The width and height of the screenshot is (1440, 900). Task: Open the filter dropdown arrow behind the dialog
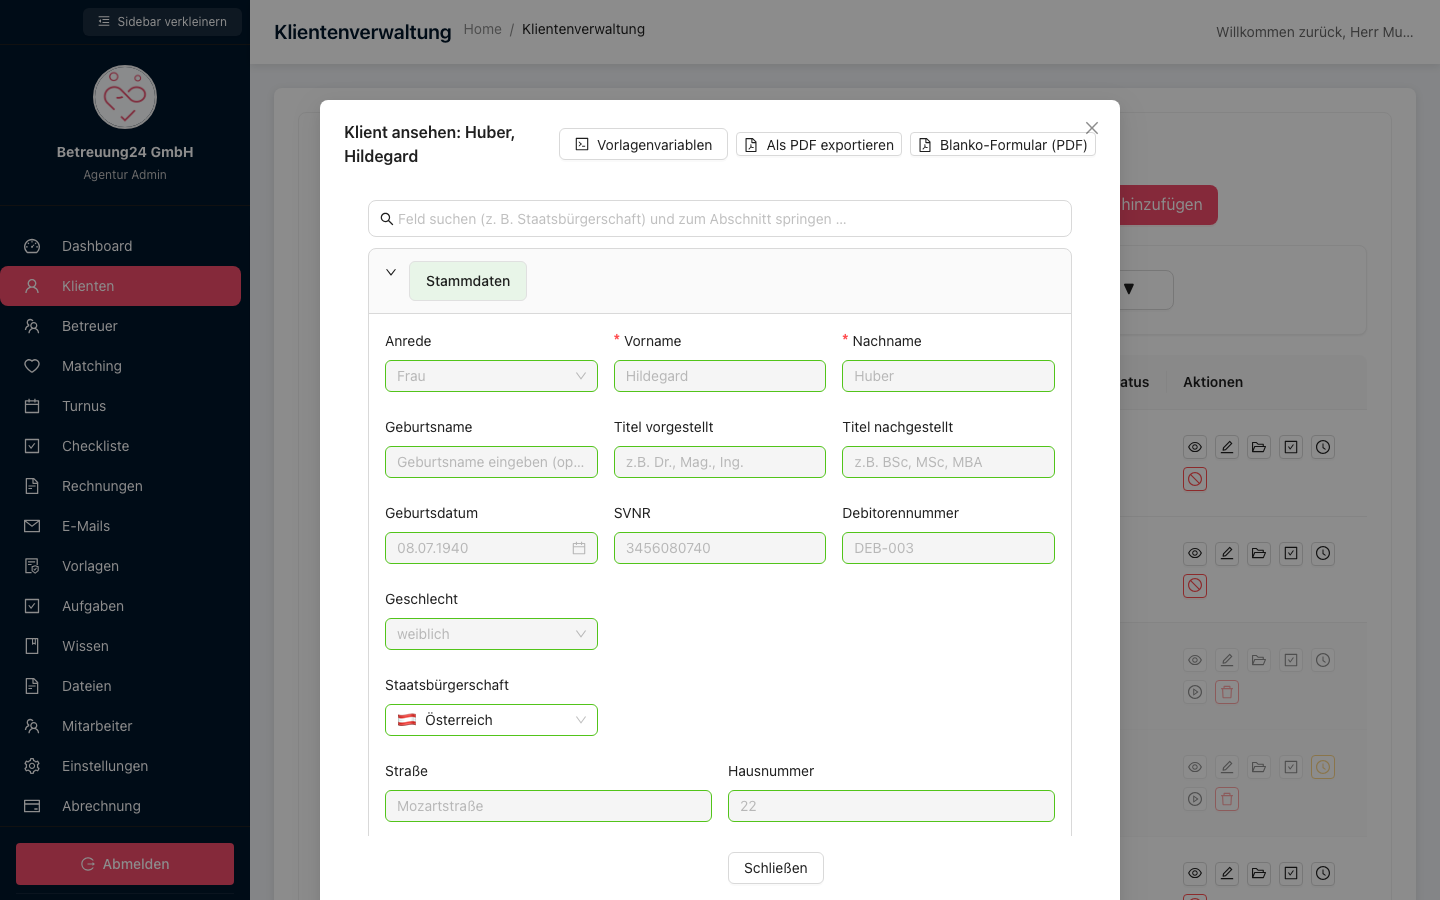[x=1131, y=289]
